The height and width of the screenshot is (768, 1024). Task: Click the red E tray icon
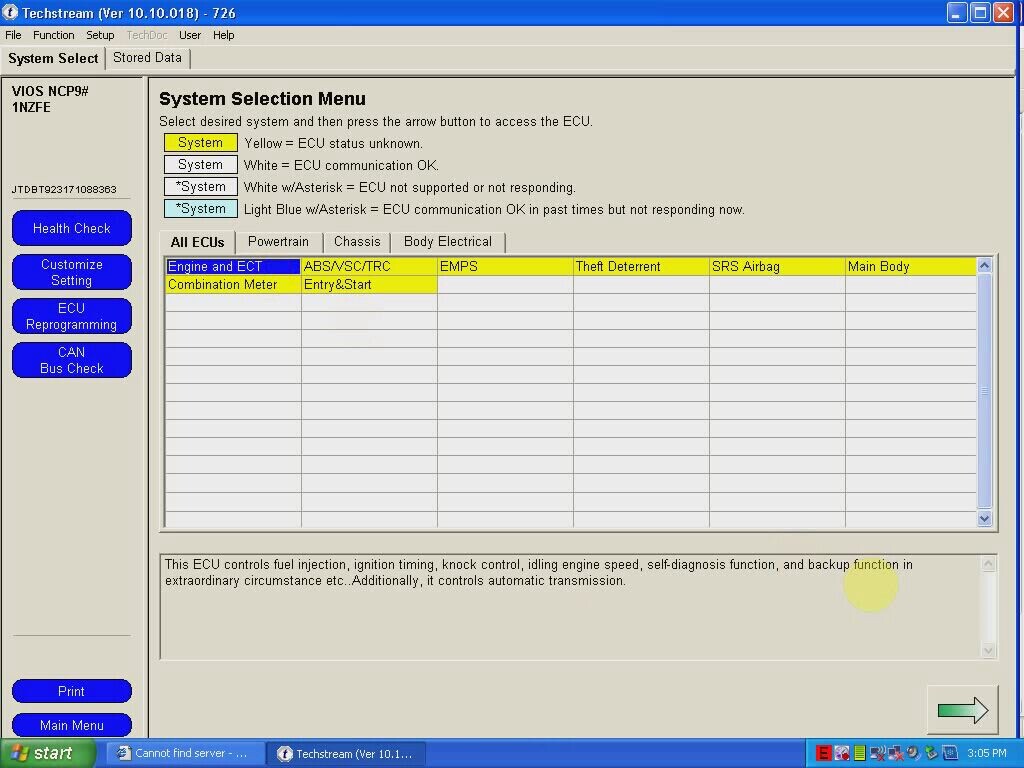pos(824,753)
